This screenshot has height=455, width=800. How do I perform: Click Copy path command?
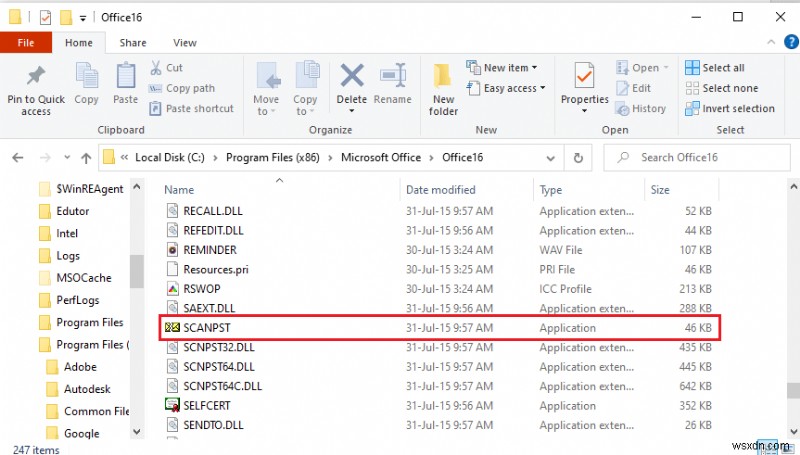182,88
